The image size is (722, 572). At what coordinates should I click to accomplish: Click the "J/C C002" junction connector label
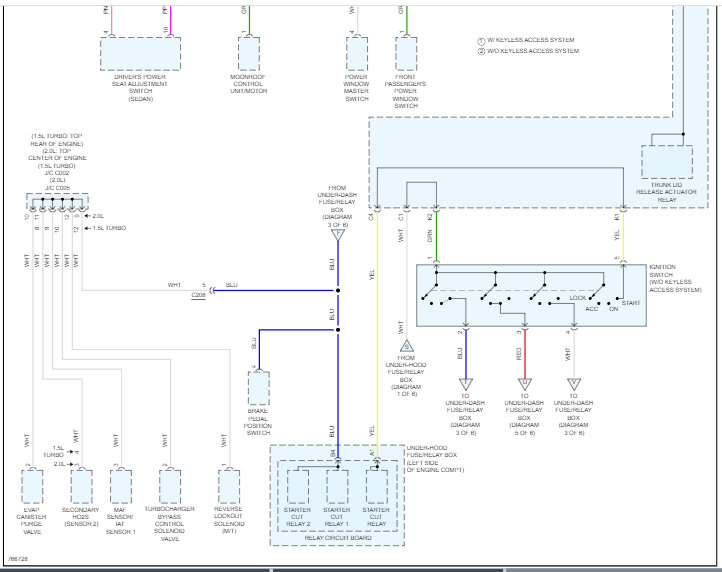coord(57,173)
